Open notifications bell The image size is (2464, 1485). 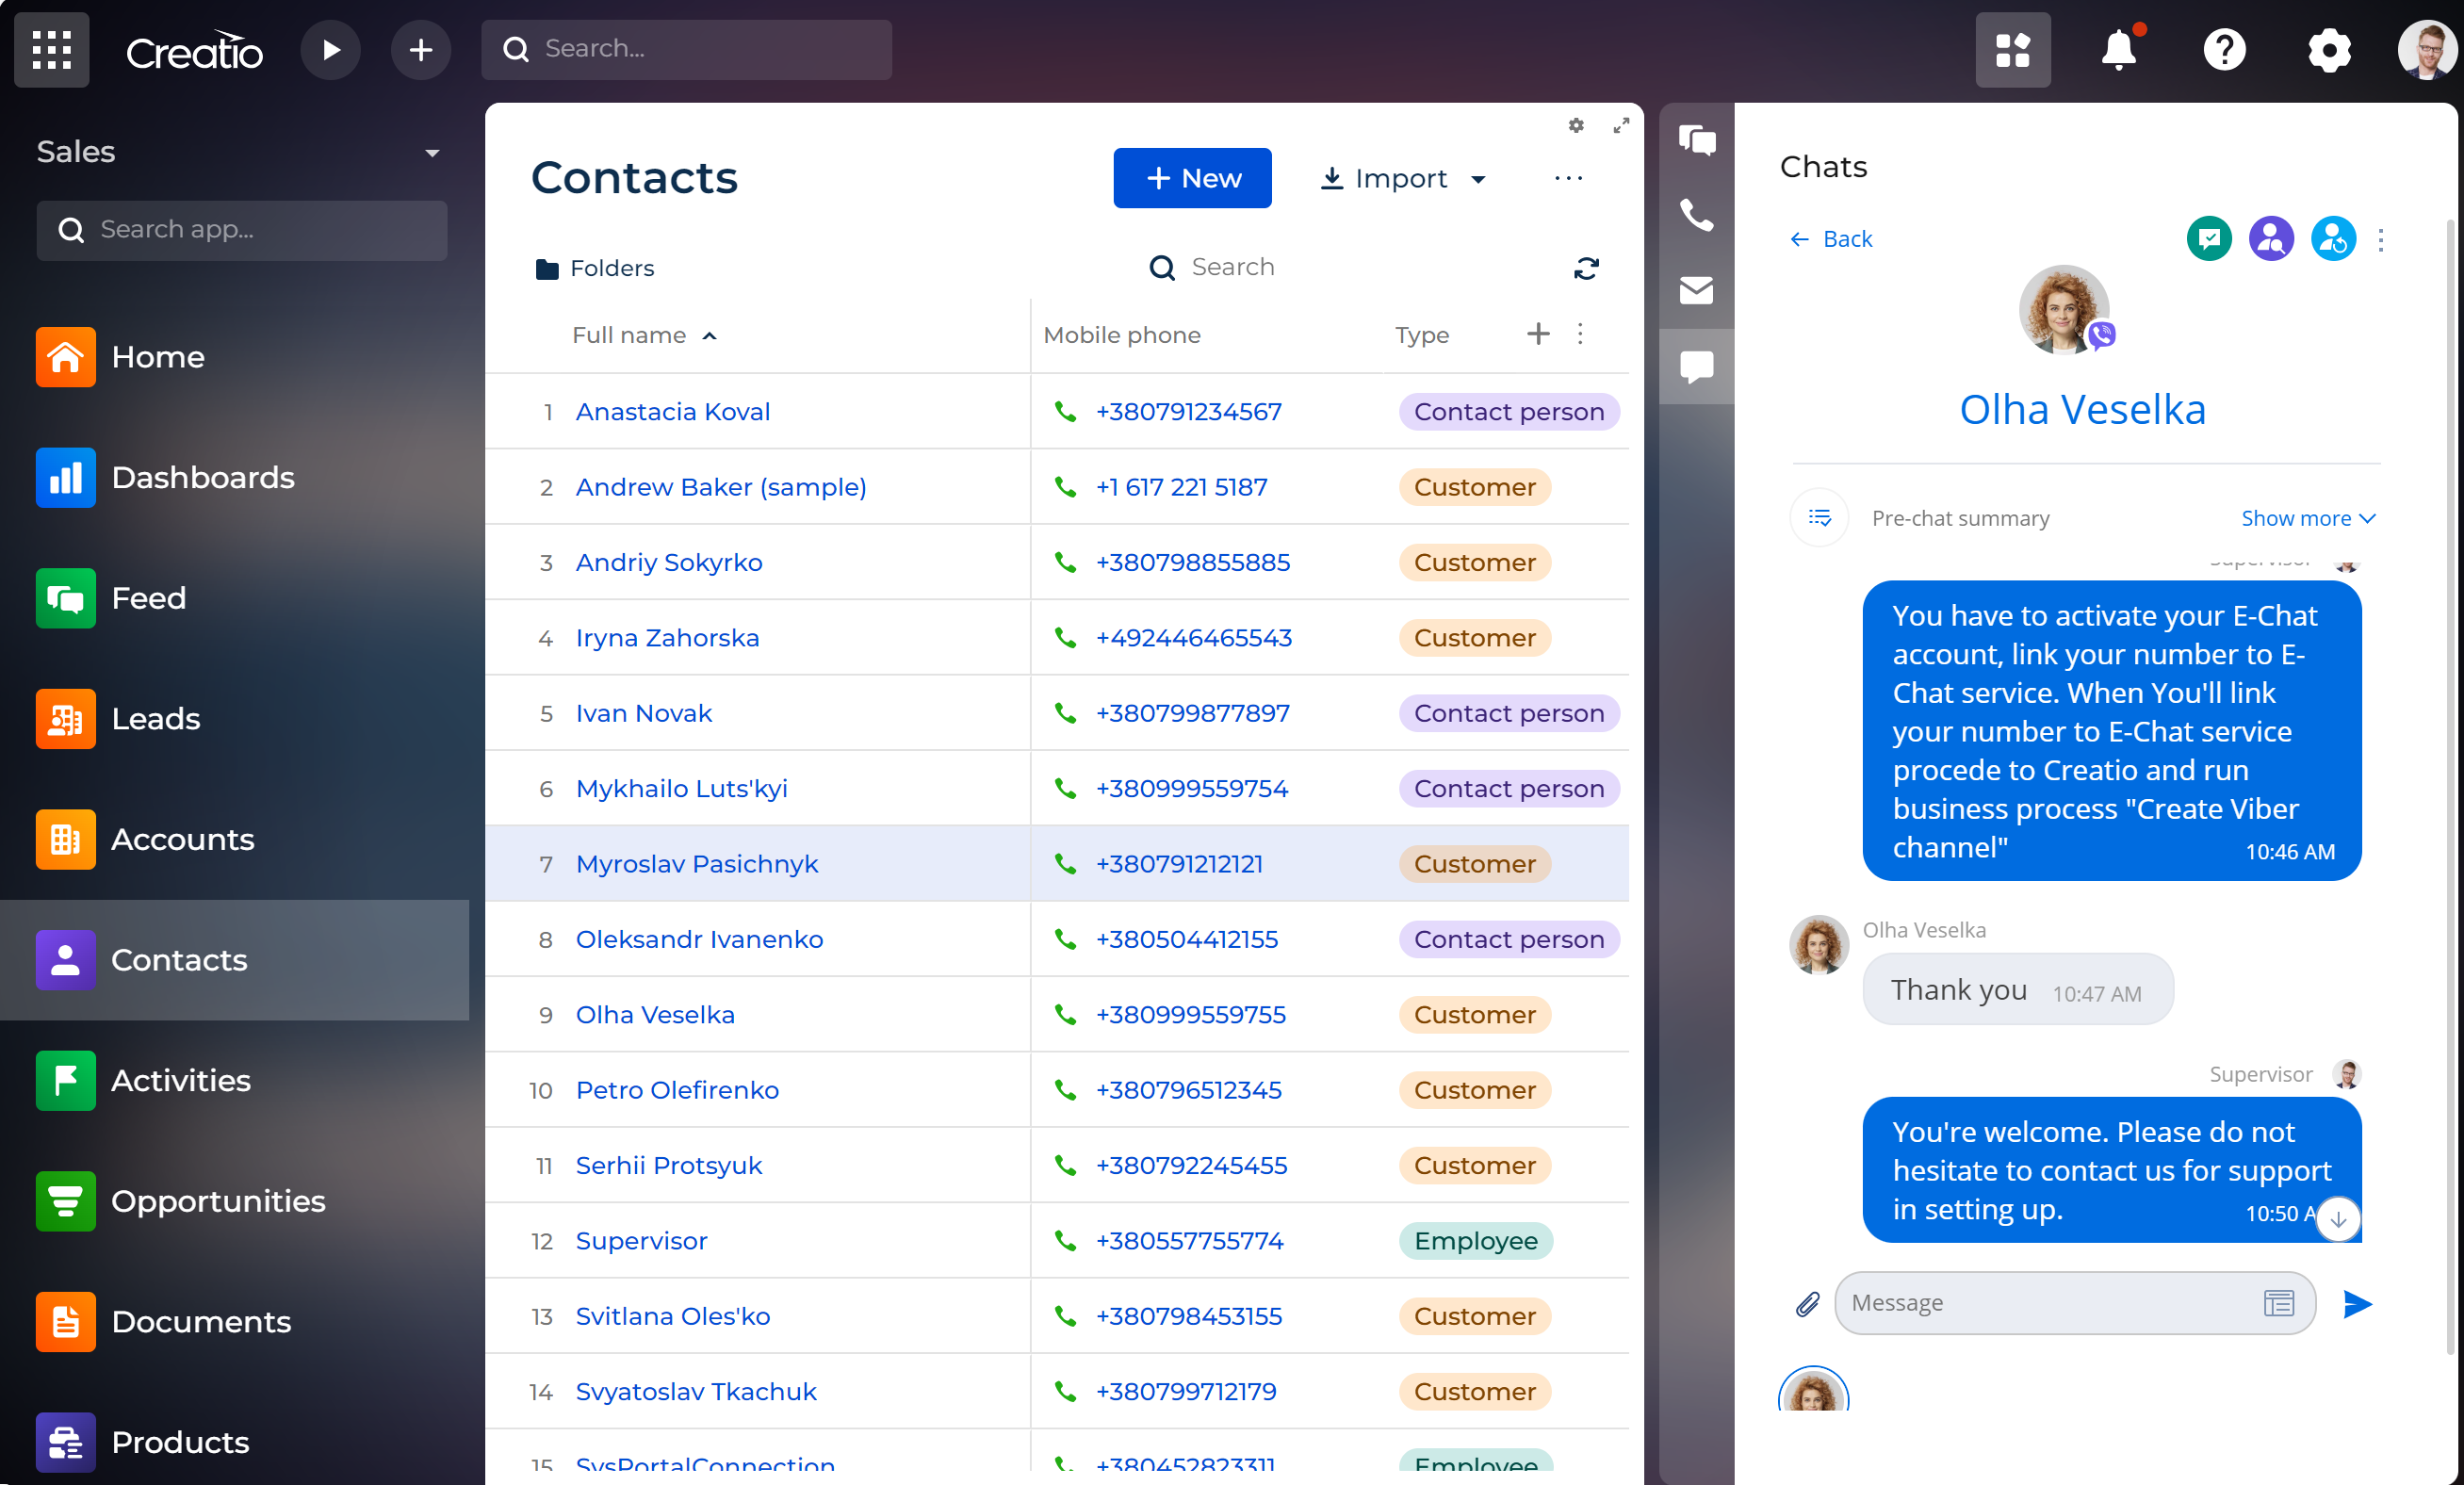(2119, 50)
